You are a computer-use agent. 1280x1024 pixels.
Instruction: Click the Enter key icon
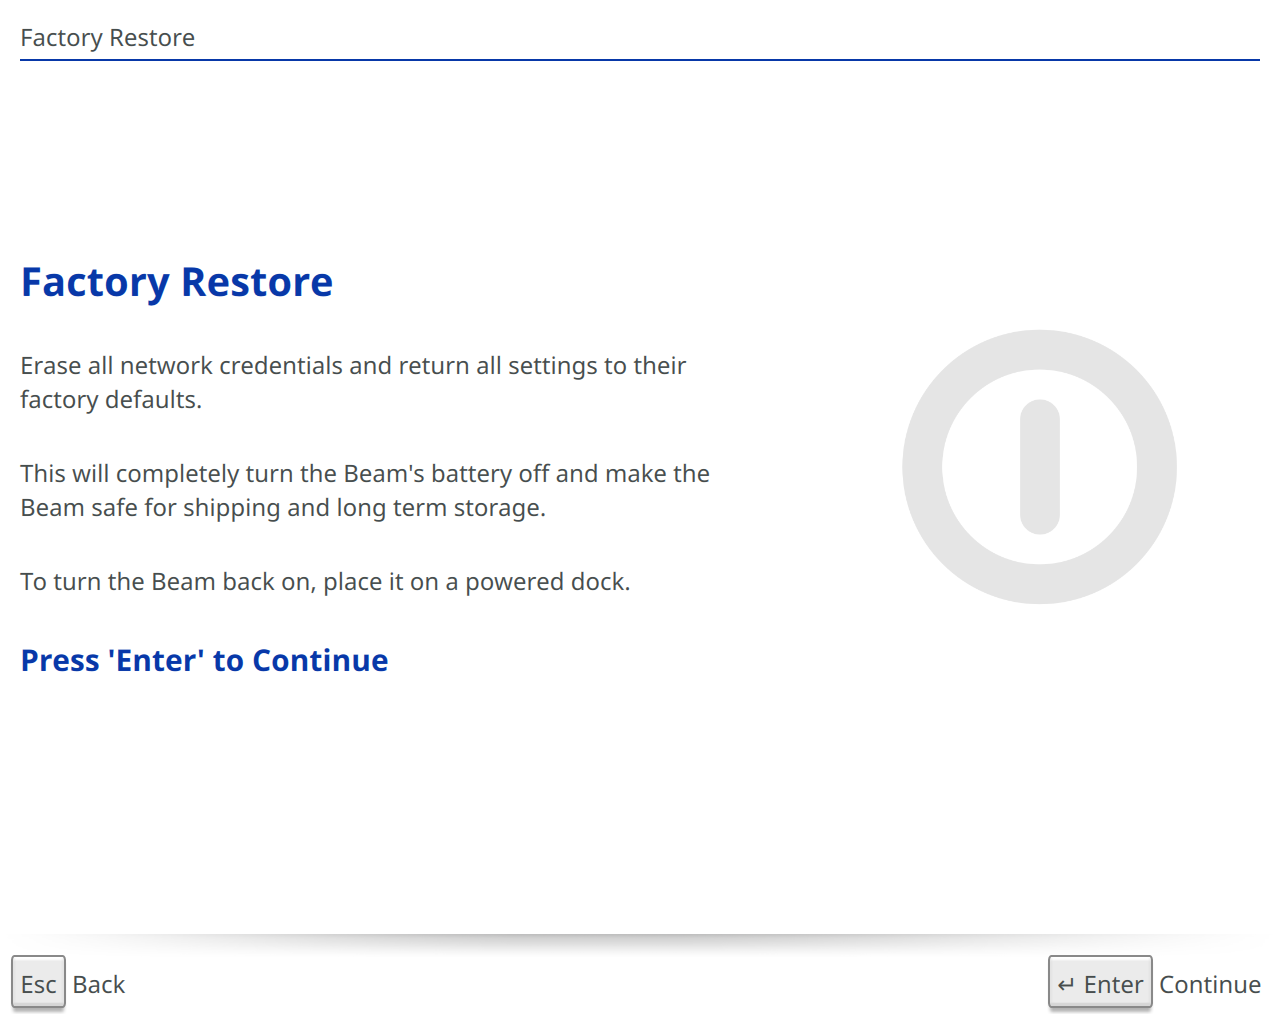pos(1100,983)
